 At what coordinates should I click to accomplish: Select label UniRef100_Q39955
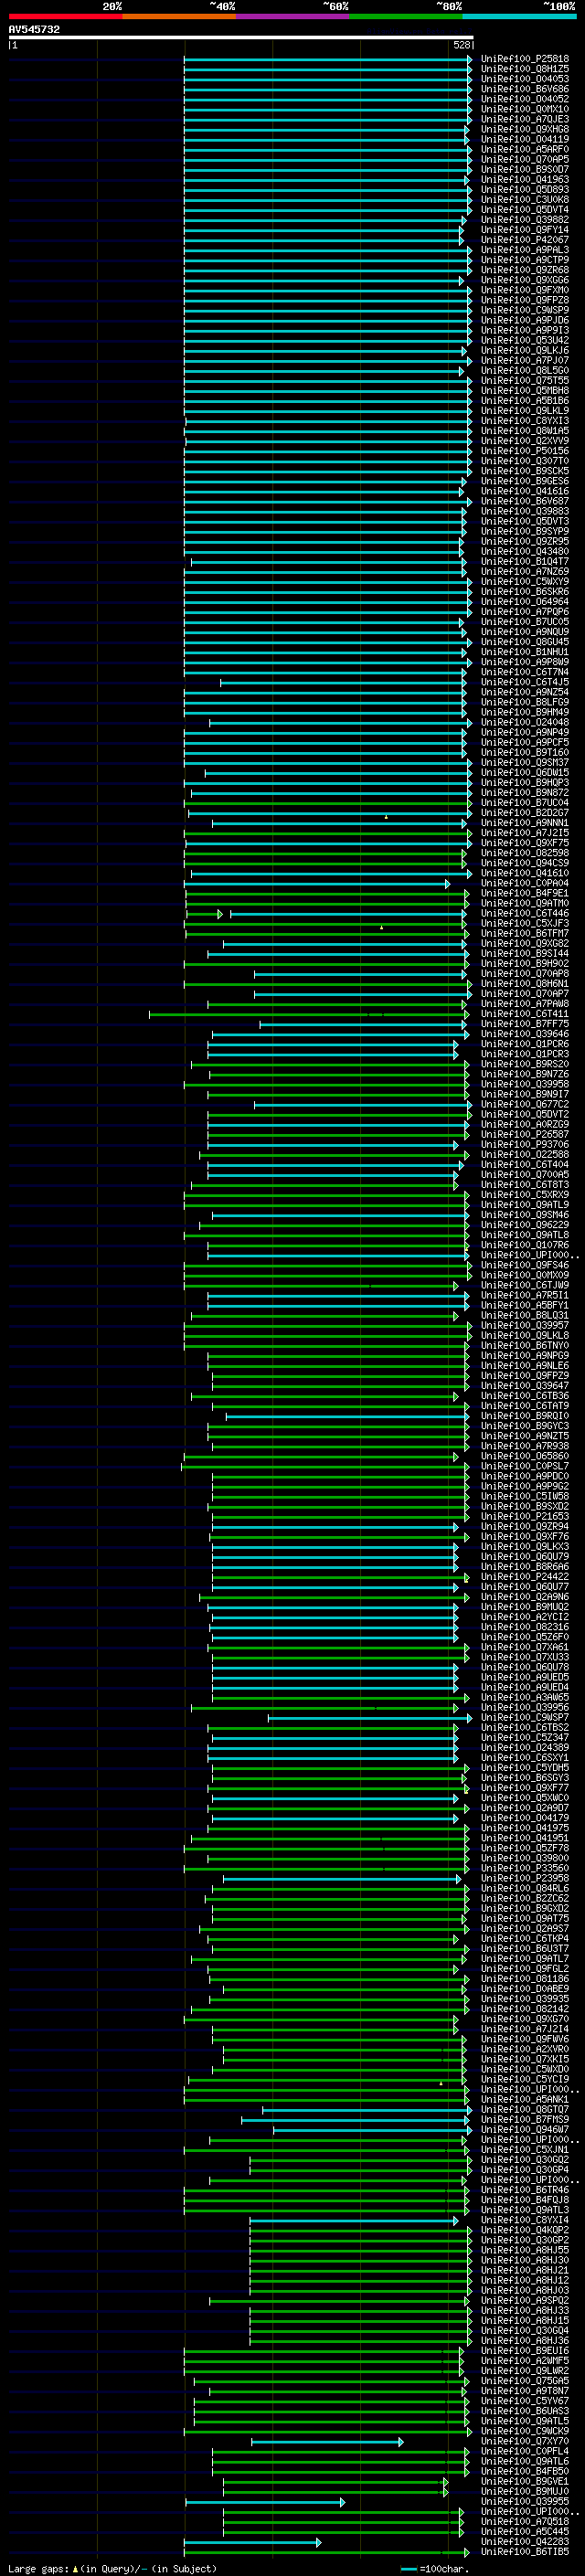coord(525,2501)
